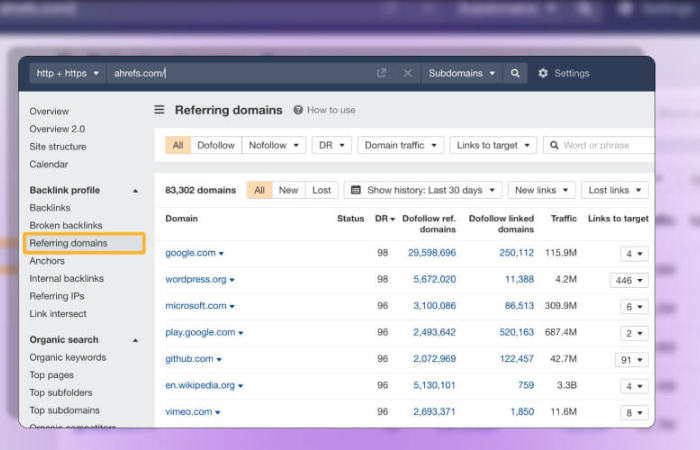Open the vimeo.com domain link
The height and width of the screenshot is (450, 700).
click(x=188, y=412)
